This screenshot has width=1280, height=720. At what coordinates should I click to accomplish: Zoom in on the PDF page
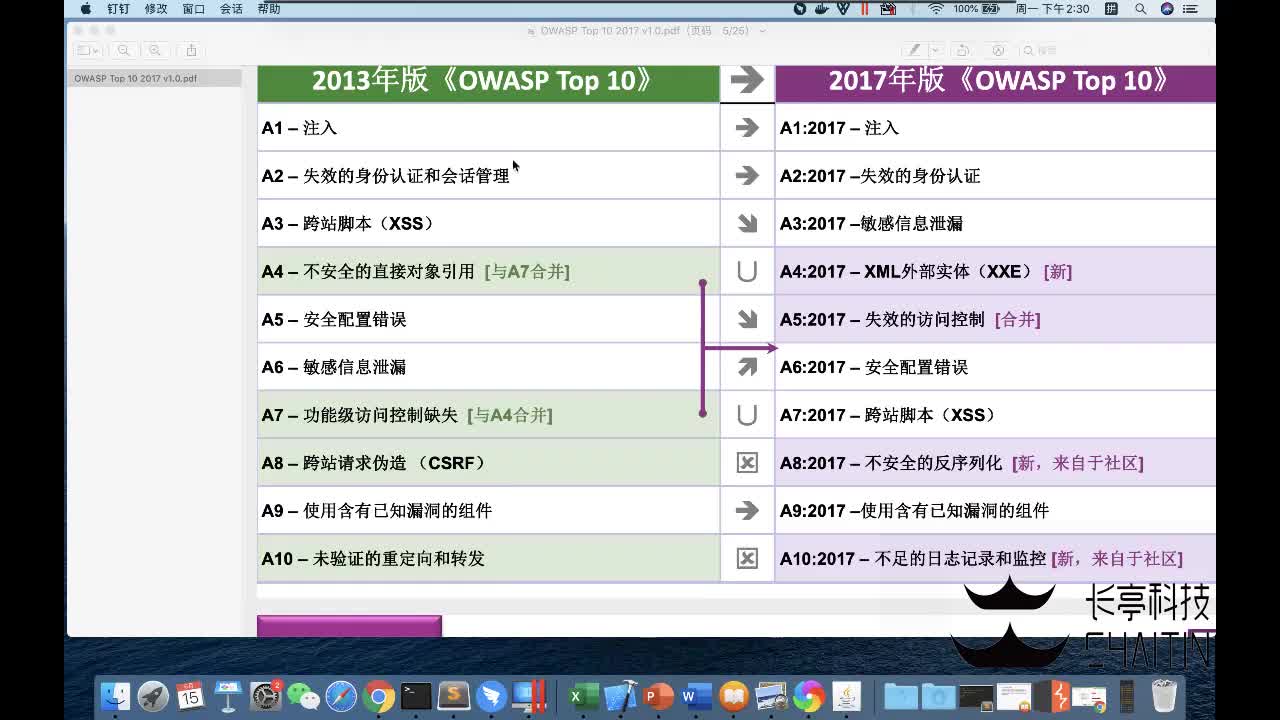tap(155, 50)
